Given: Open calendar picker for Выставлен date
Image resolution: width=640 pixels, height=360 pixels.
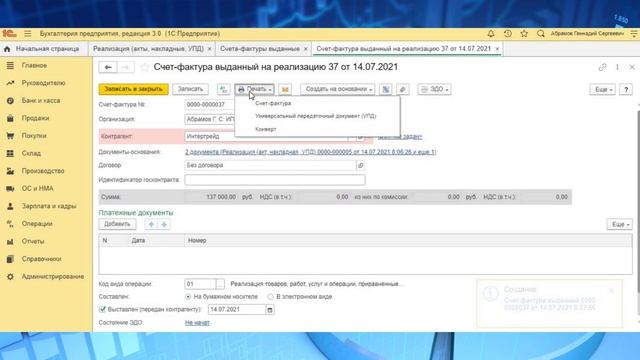Looking at the screenshot, I should pos(270,310).
